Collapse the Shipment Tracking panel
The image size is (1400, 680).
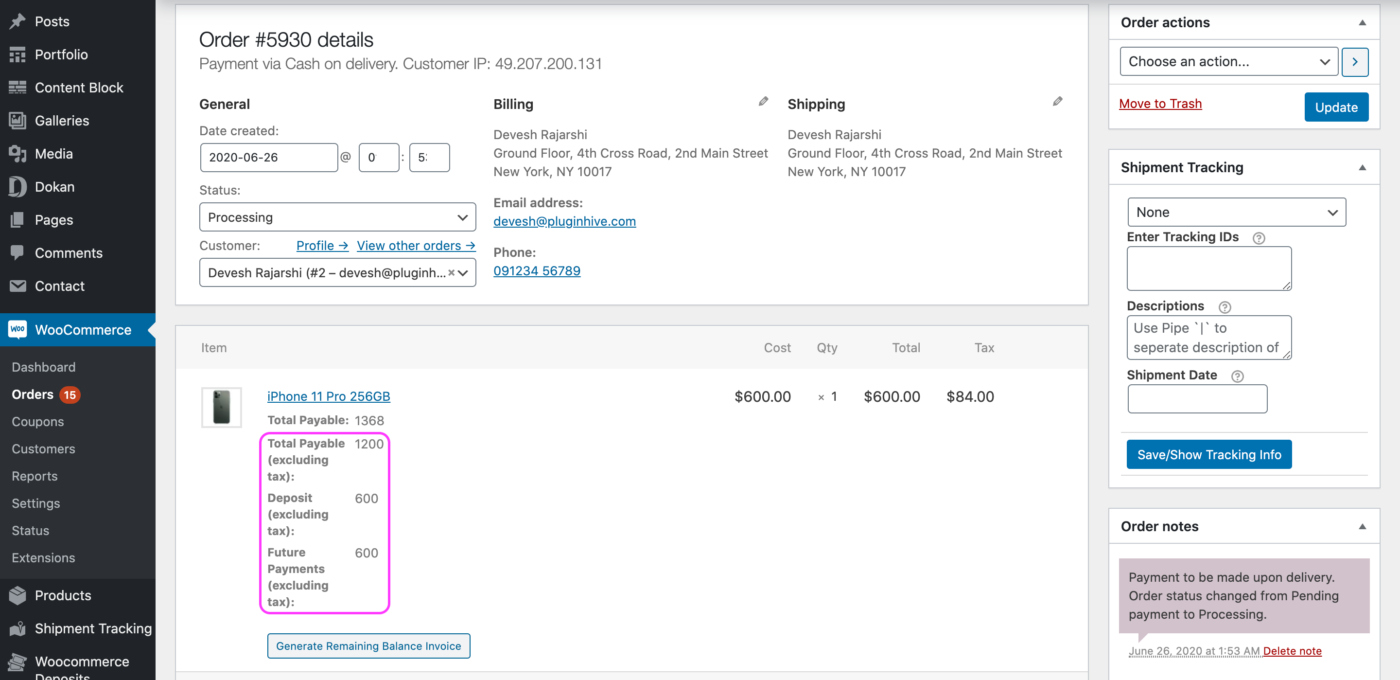[x=1362, y=167]
